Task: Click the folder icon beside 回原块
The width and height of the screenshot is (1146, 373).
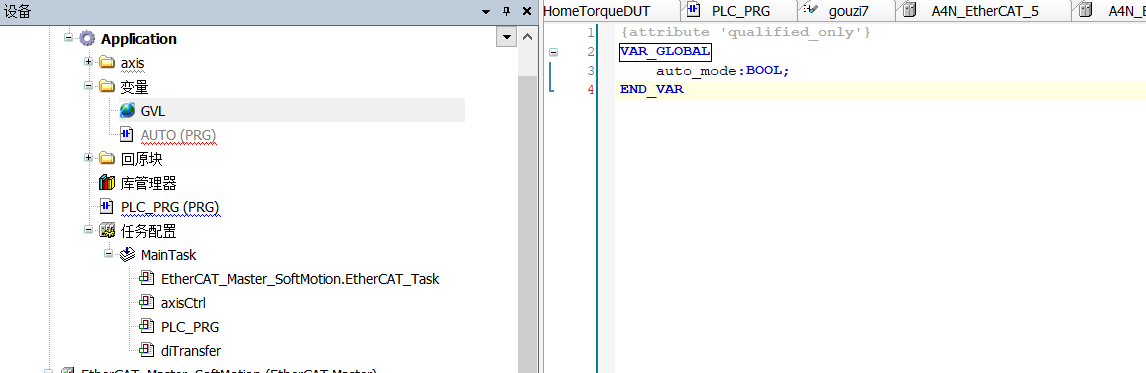Action: pyautogui.click(x=107, y=159)
